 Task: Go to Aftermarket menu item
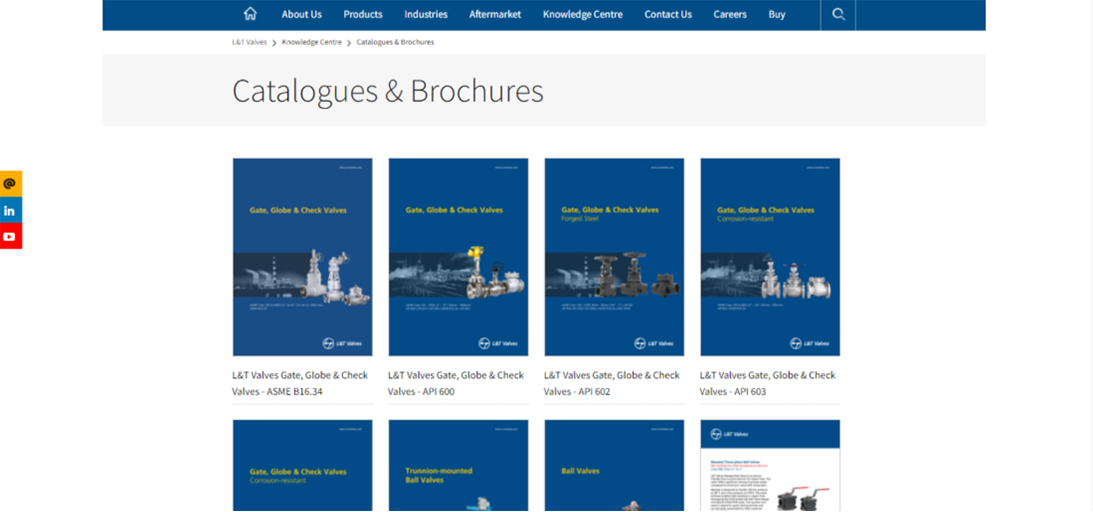495,14
